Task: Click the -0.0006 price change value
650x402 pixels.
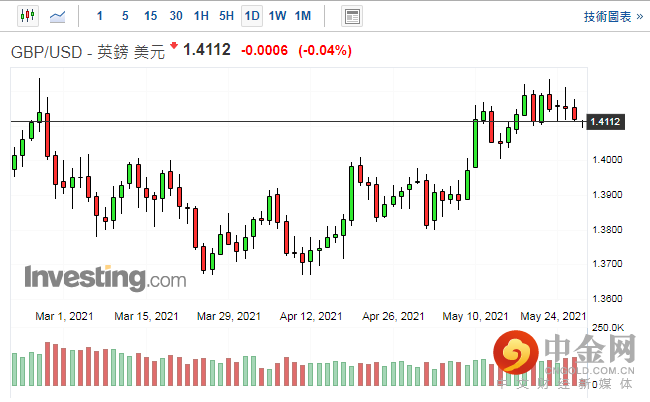Action: coord(264,51)
